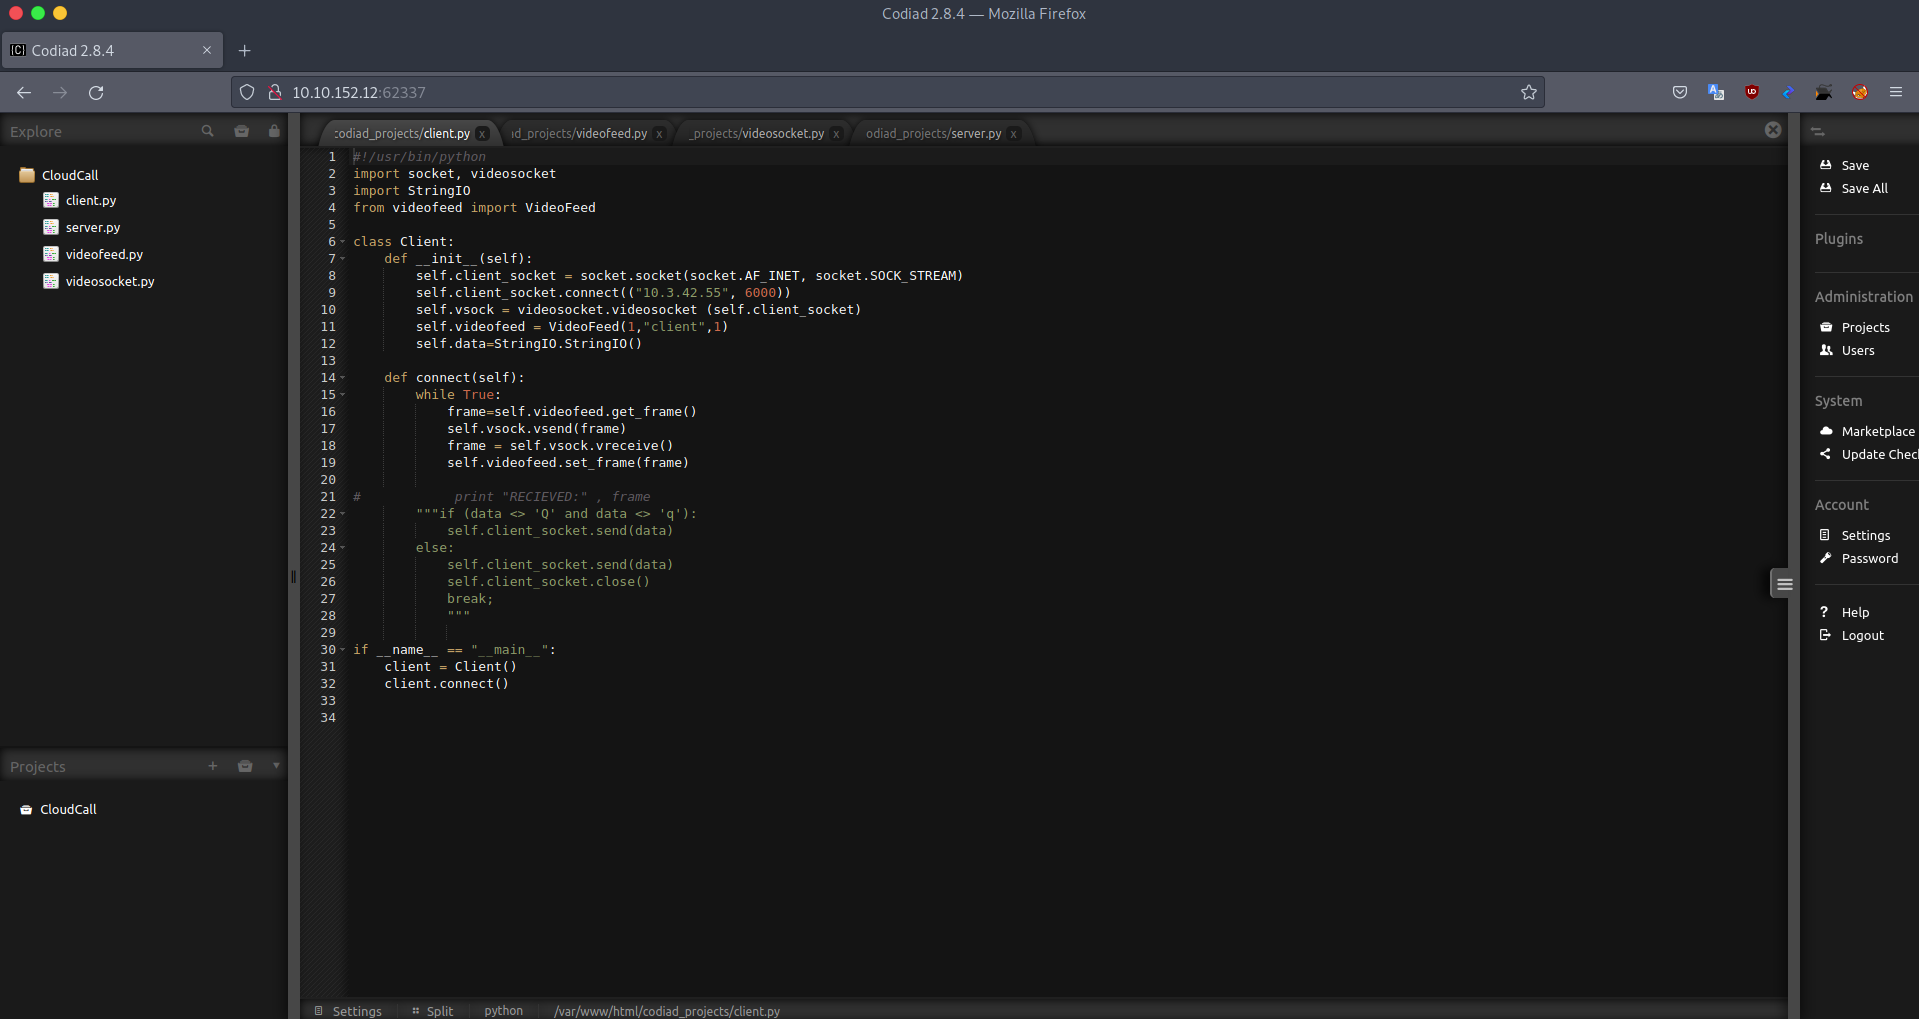Fold the __init__ method at line 7
This screenshot has width=1919, height=1019.
342,259
